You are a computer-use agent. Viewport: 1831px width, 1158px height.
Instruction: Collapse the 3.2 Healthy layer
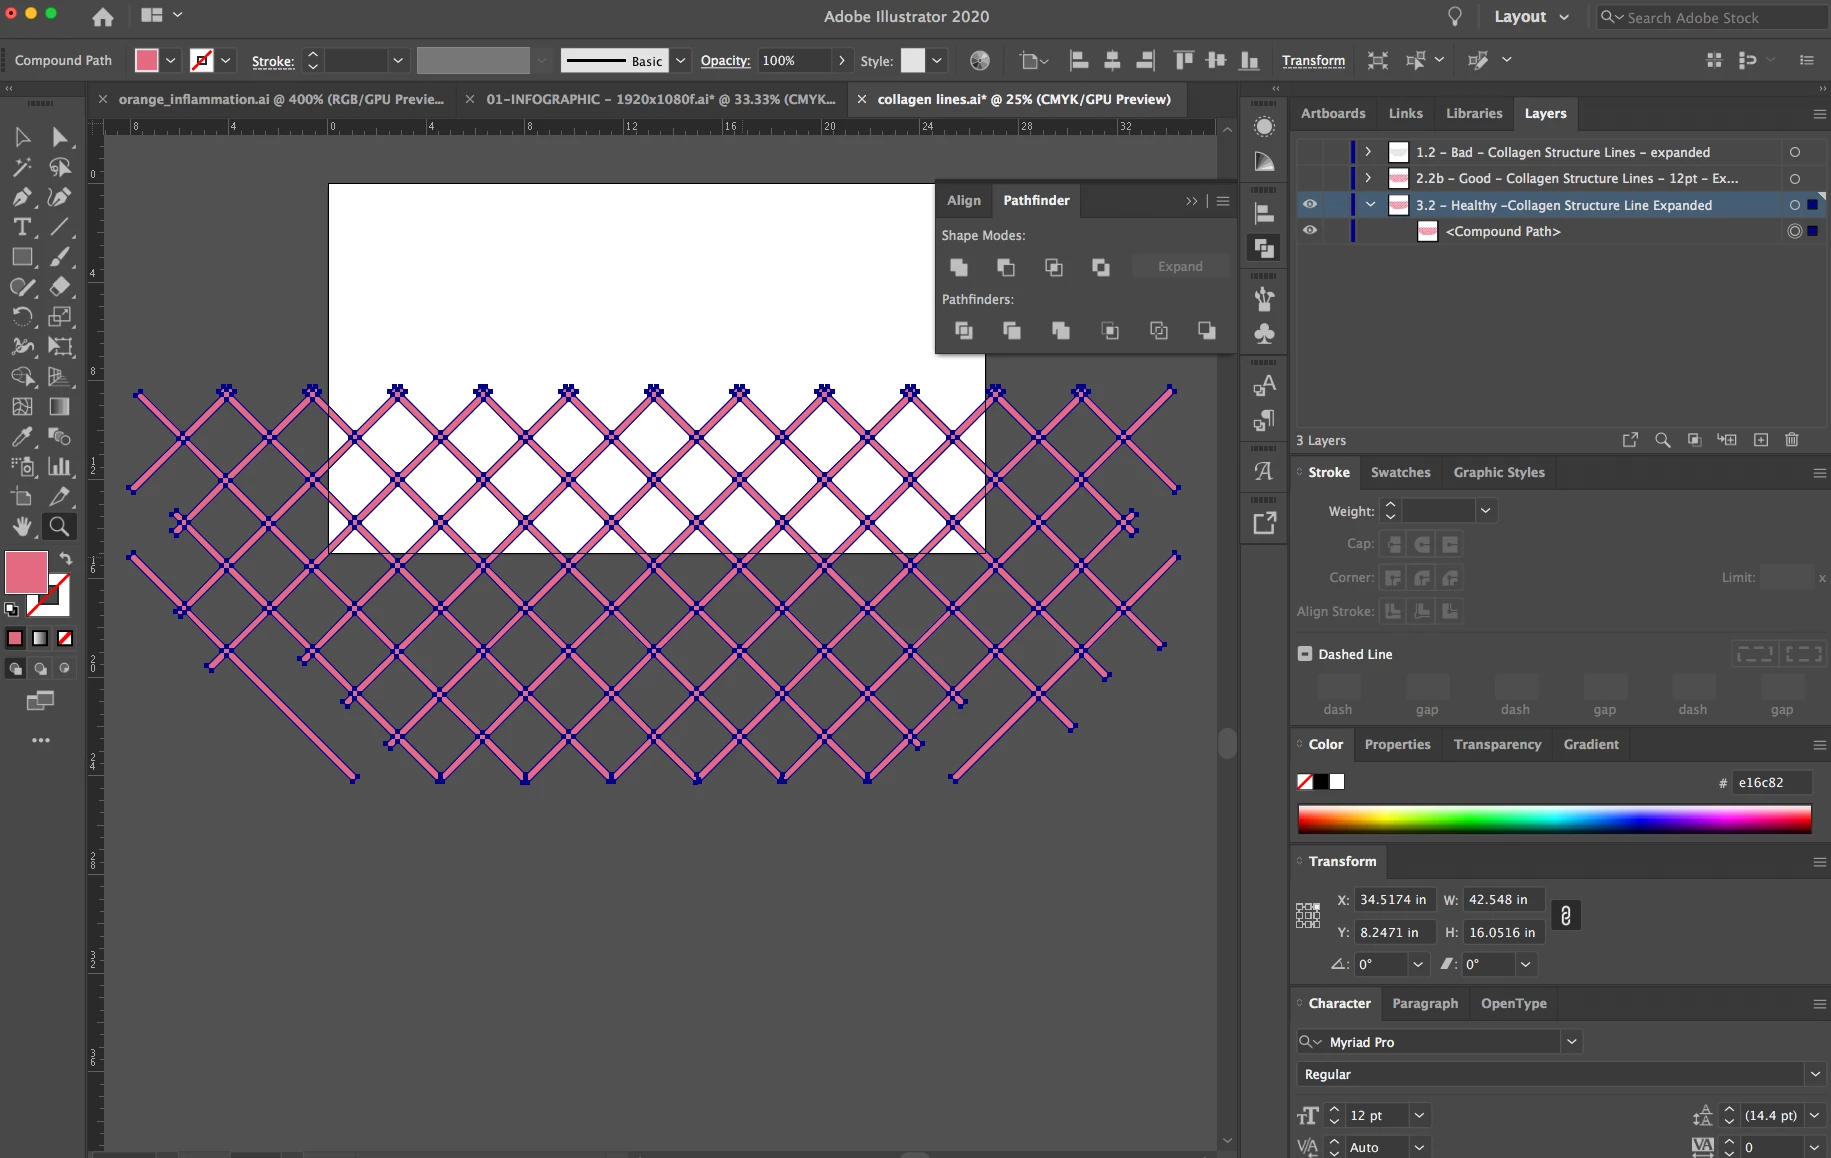tap(1370, 205)
